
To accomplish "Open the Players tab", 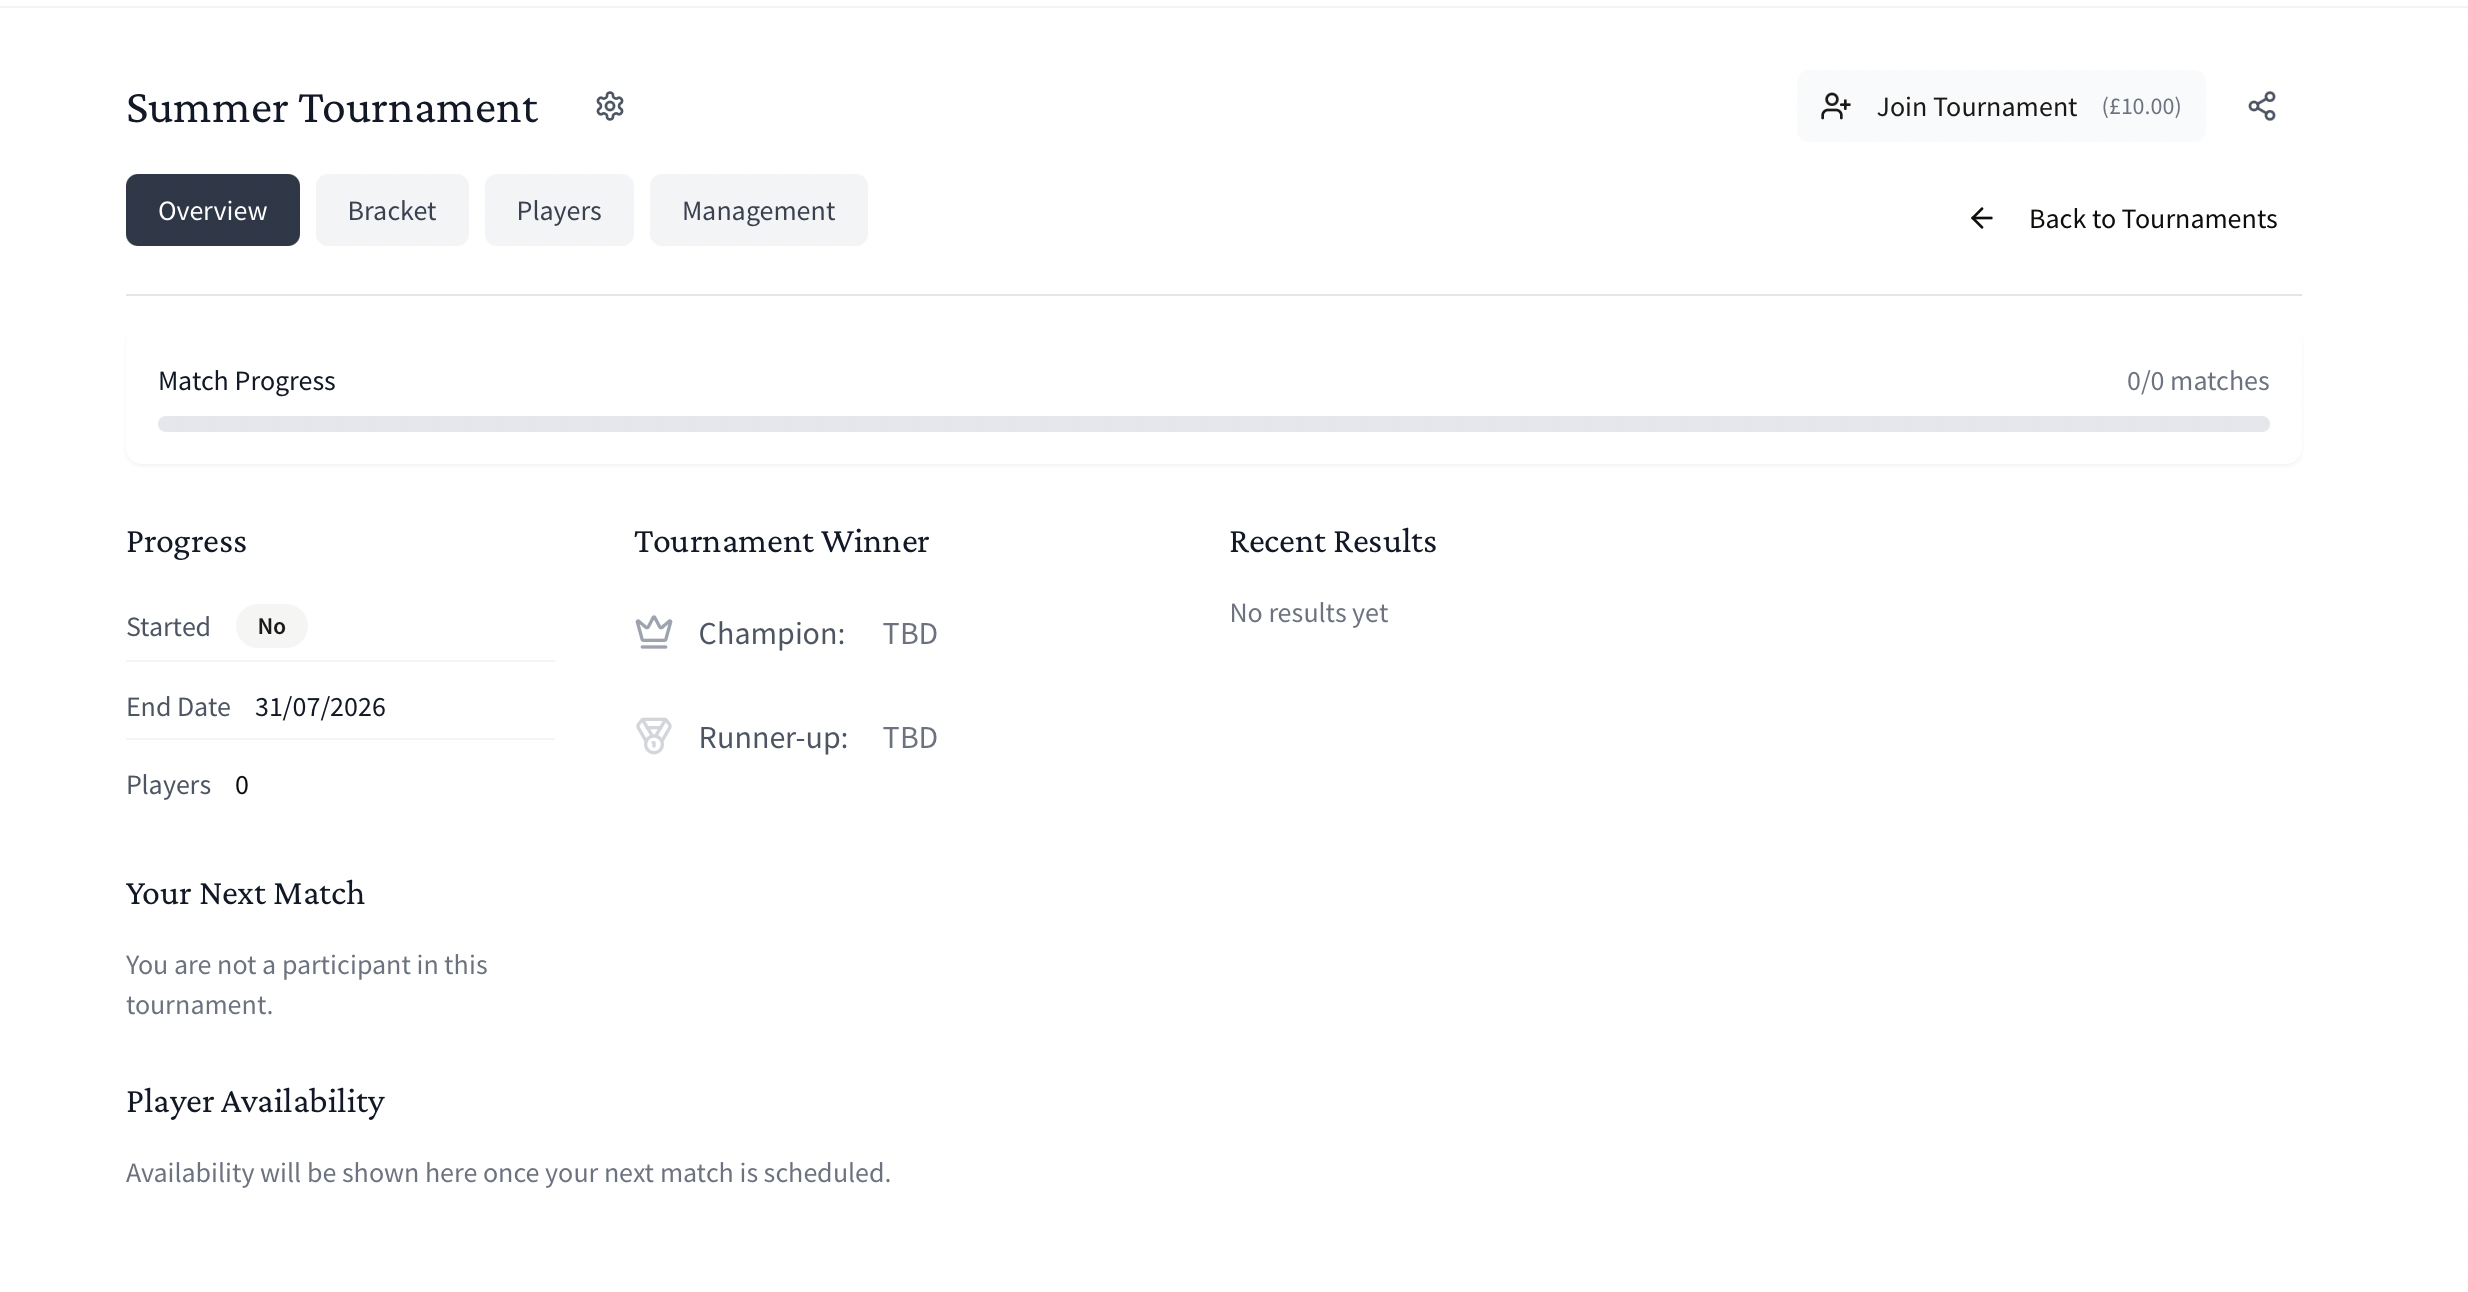I will click(559, 210).
